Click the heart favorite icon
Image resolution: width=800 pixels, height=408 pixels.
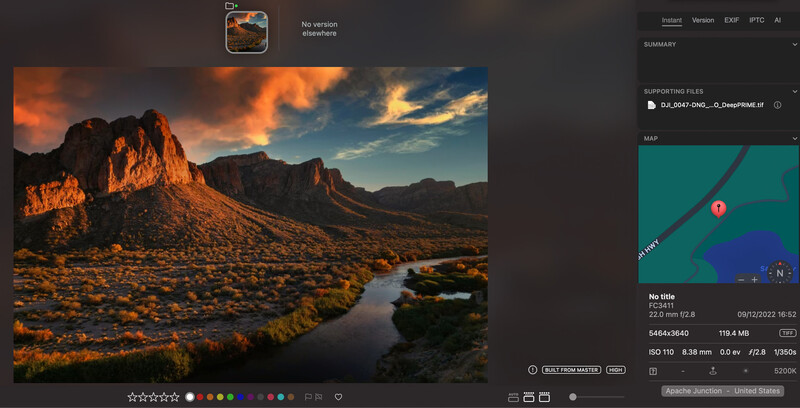click(x=338, y=397)
